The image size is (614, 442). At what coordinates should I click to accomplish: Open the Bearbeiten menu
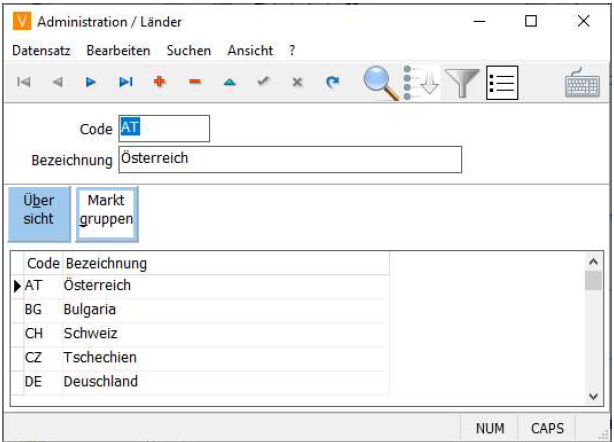click(x=118, y=50)
